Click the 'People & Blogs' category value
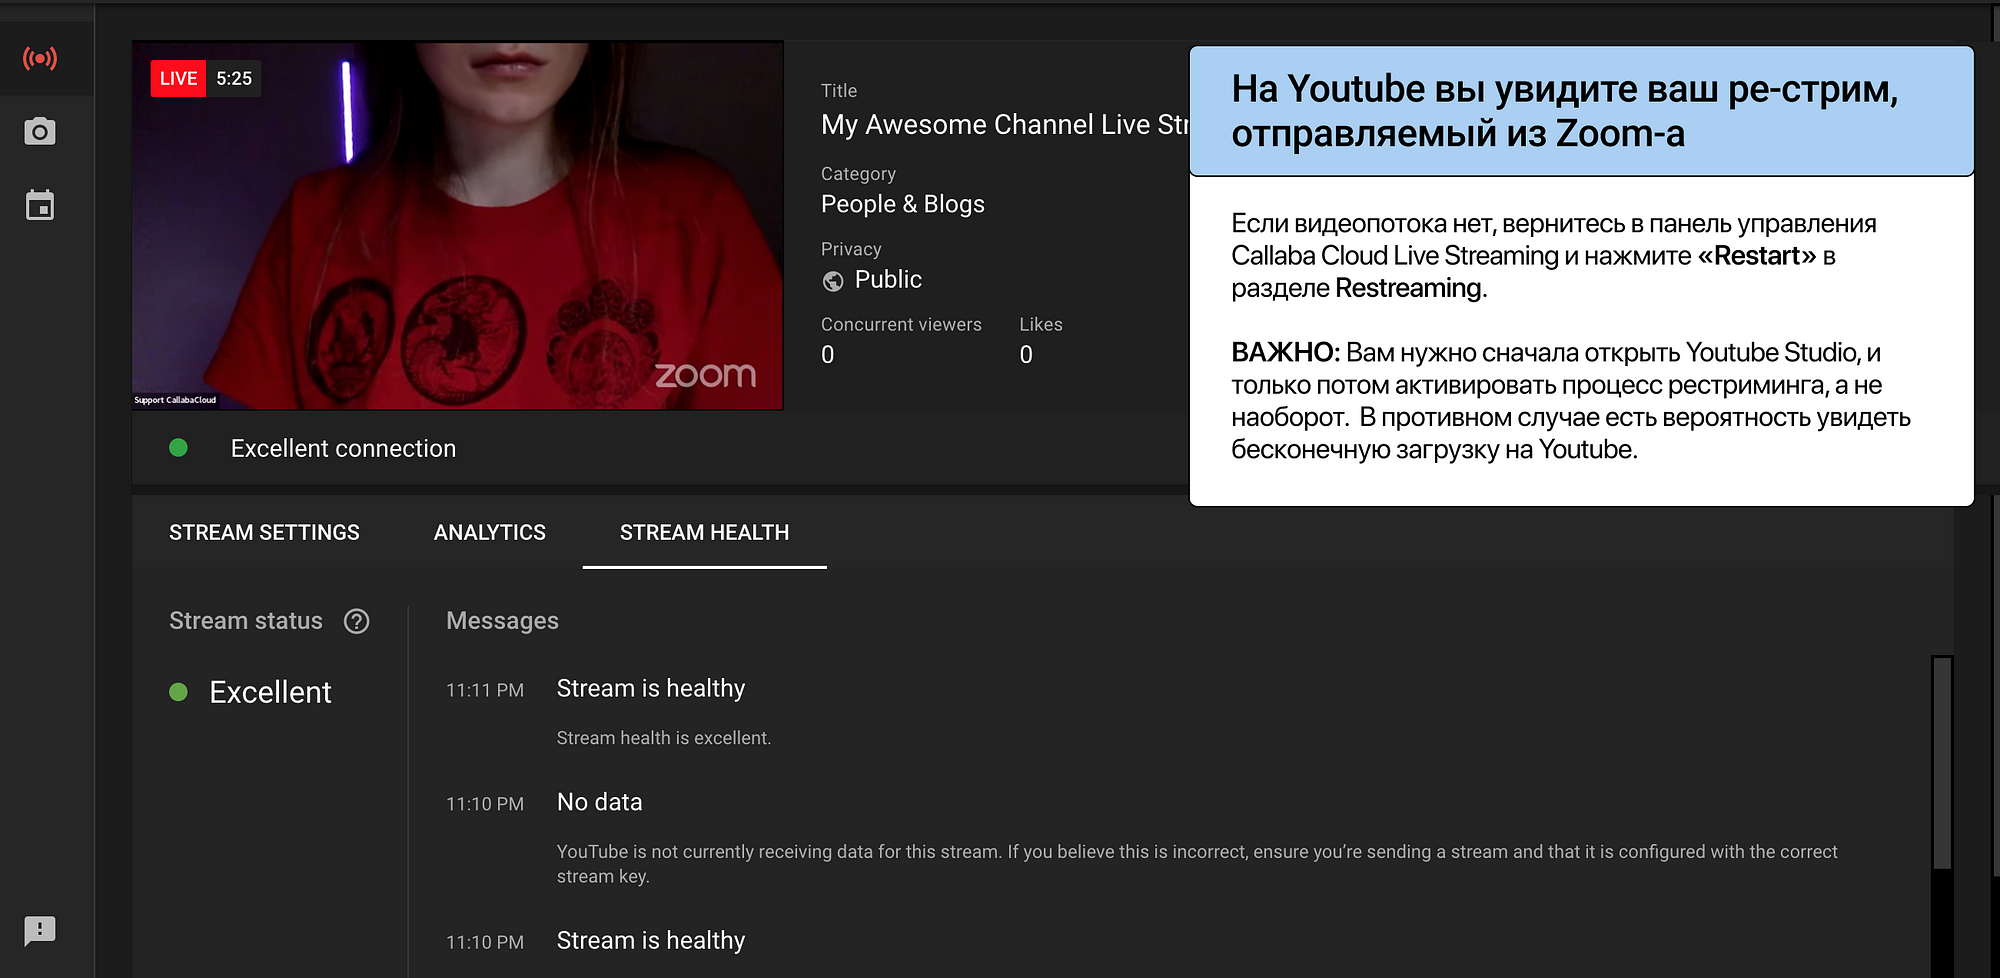Viewport: 2000px width, 978px height. click(903, 204)
